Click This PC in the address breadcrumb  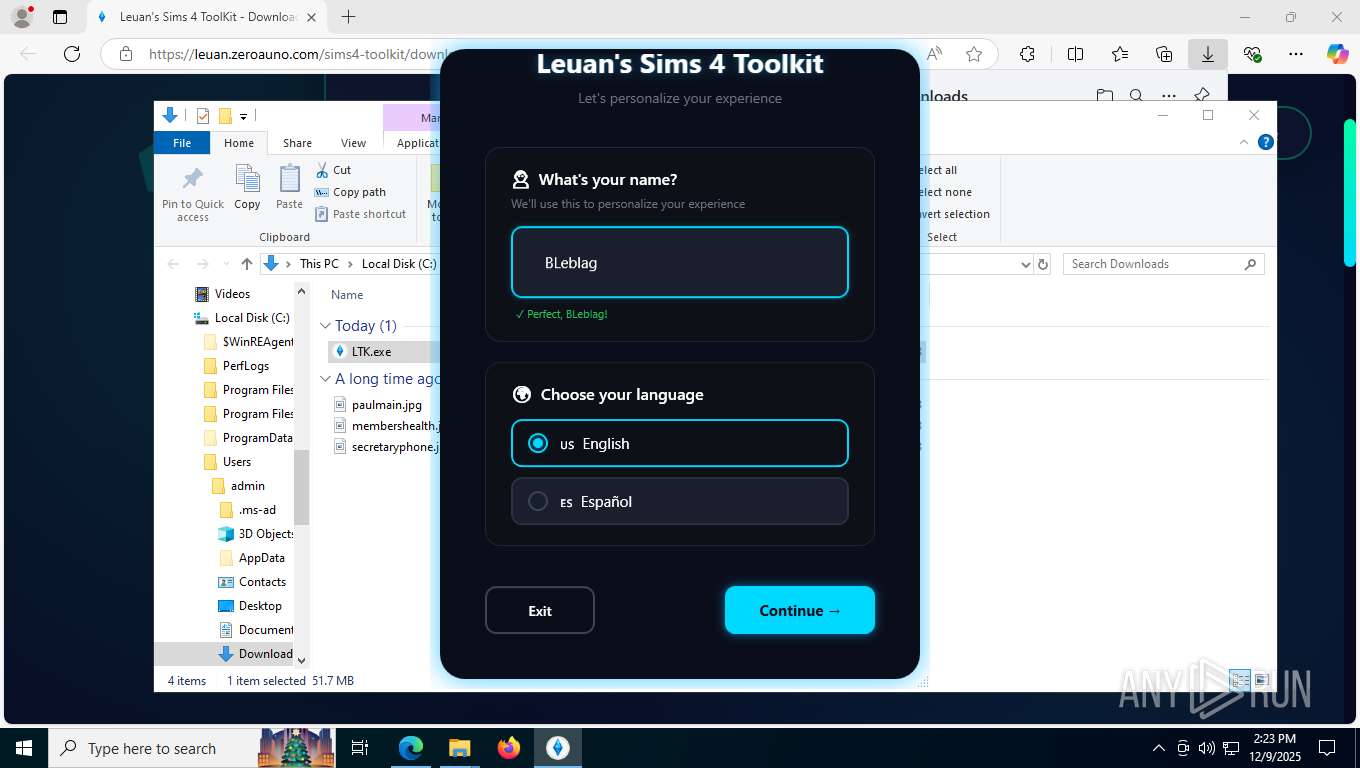[319, 264]
